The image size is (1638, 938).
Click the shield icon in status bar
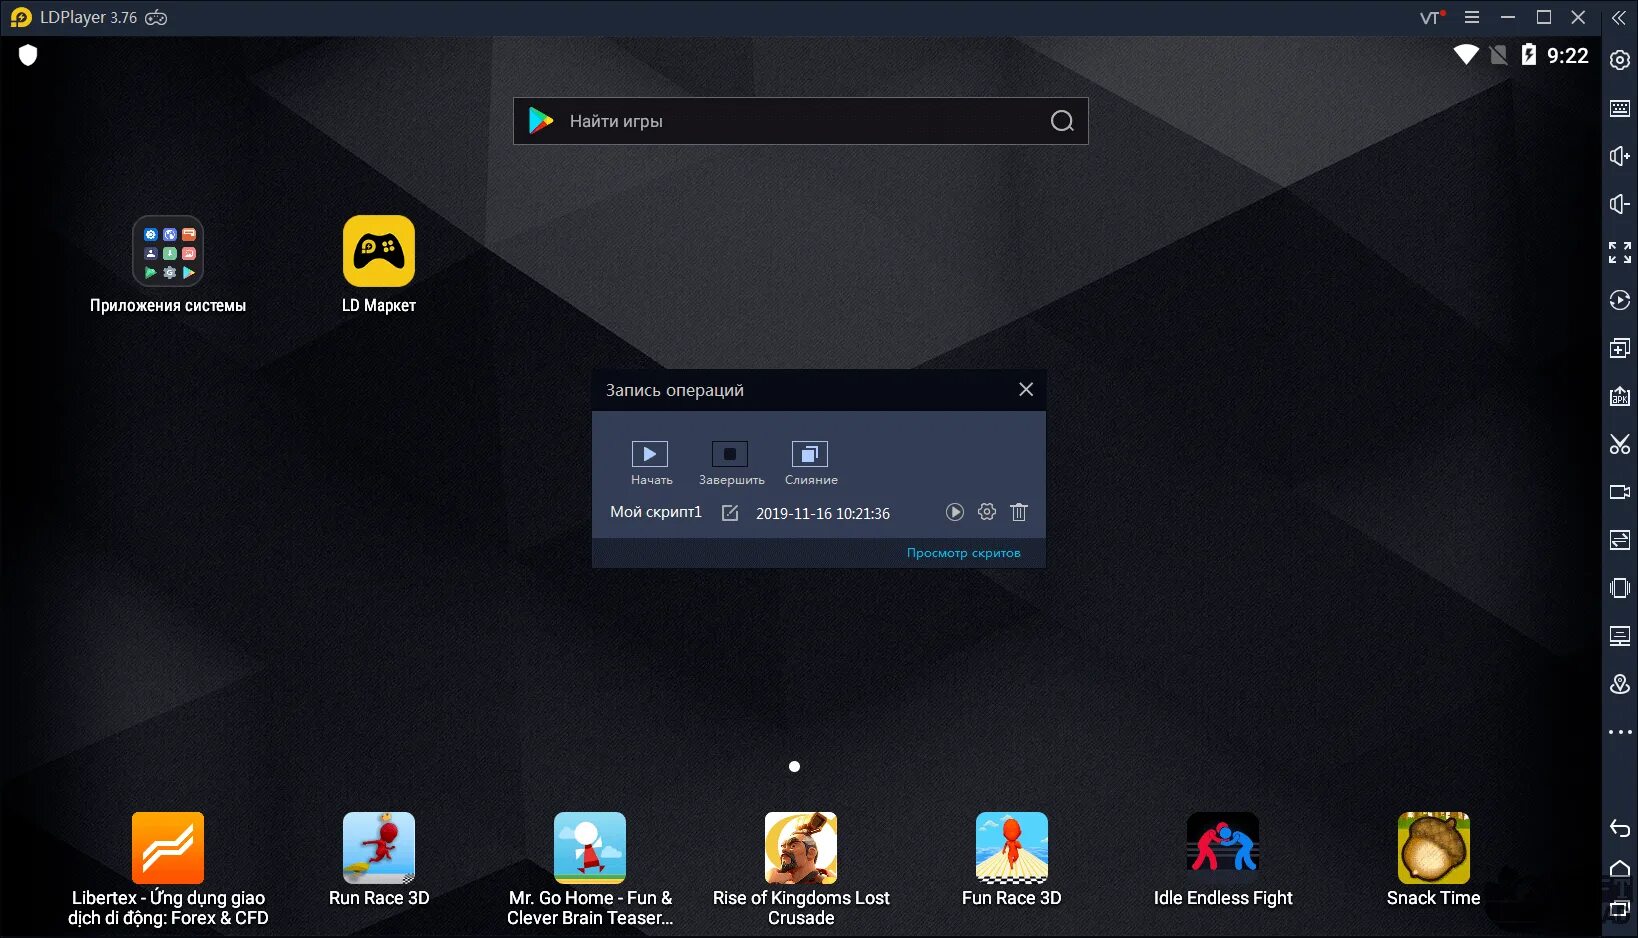pos(28,56)
